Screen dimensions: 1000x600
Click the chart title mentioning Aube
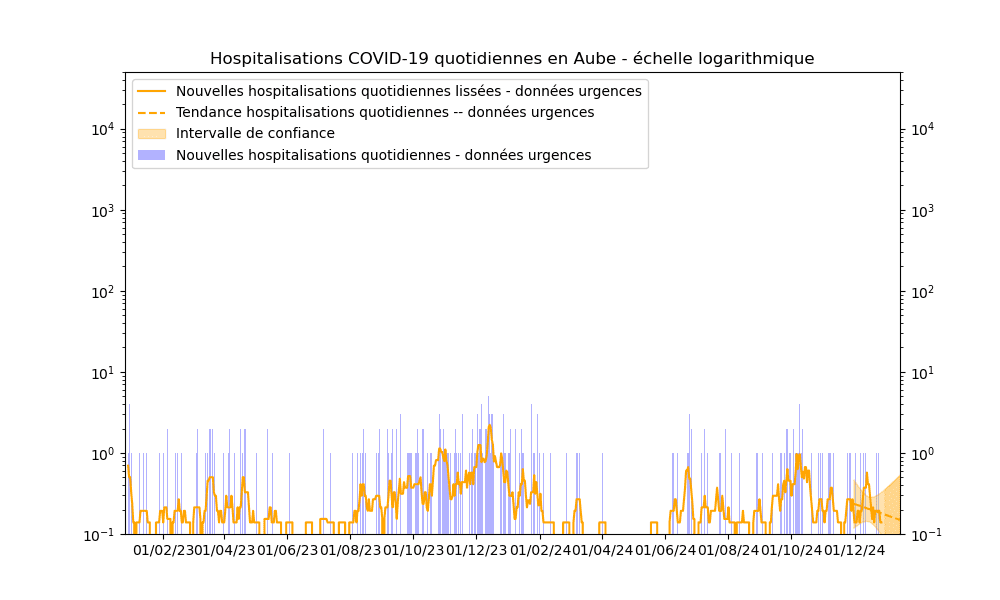(512, 59)
